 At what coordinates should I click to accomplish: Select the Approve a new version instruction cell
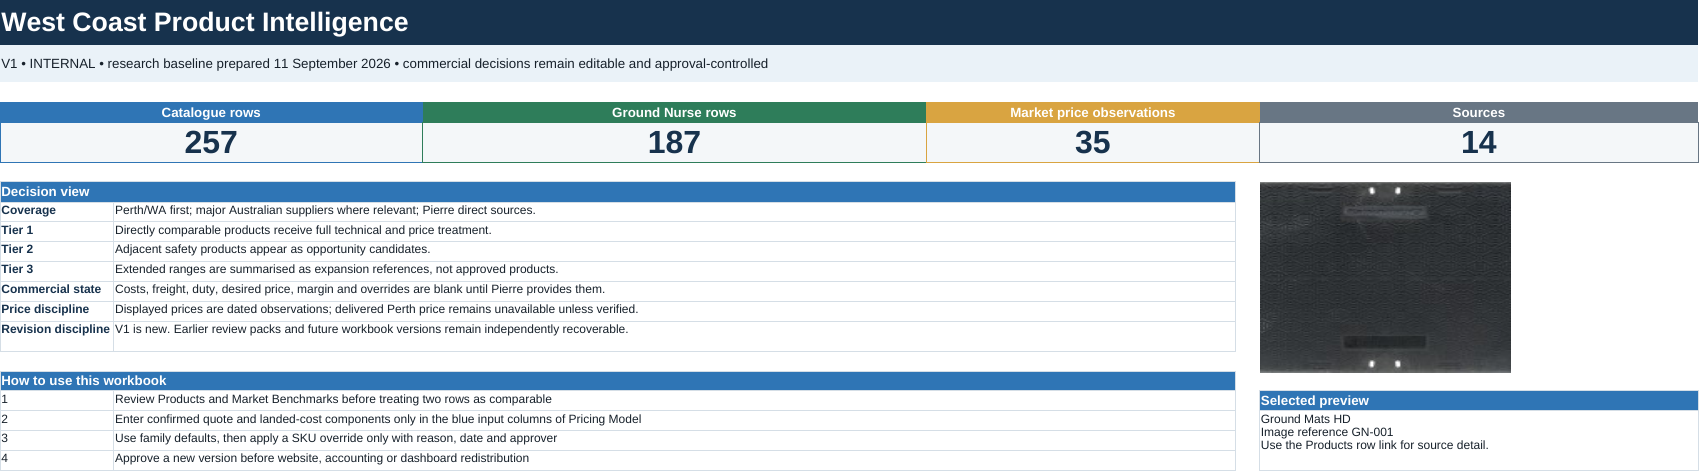click(674, 459)
